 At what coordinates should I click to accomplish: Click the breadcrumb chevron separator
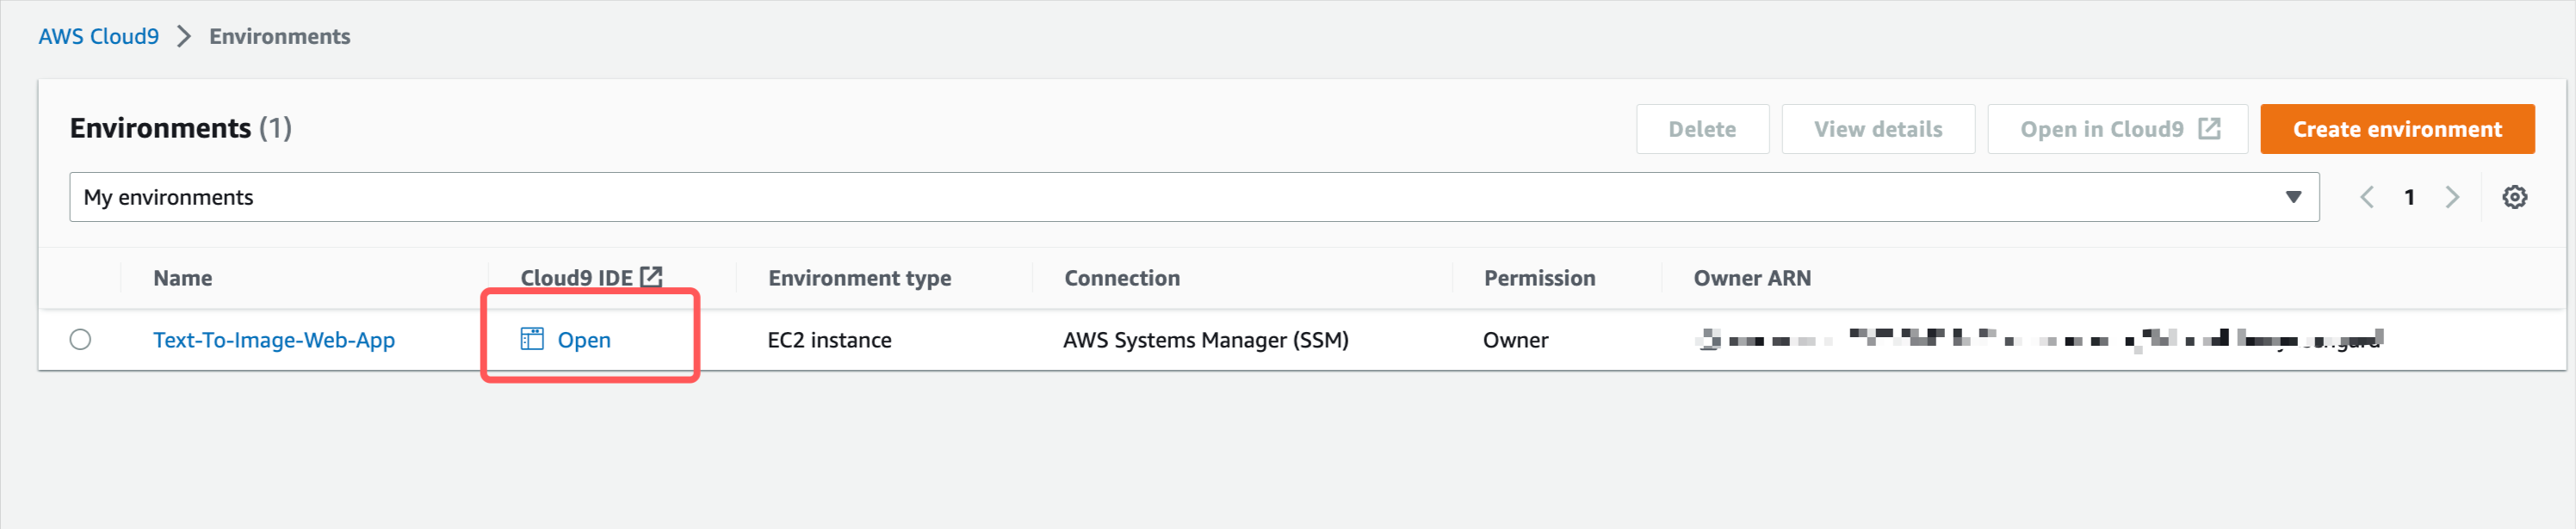pos(184,36)
